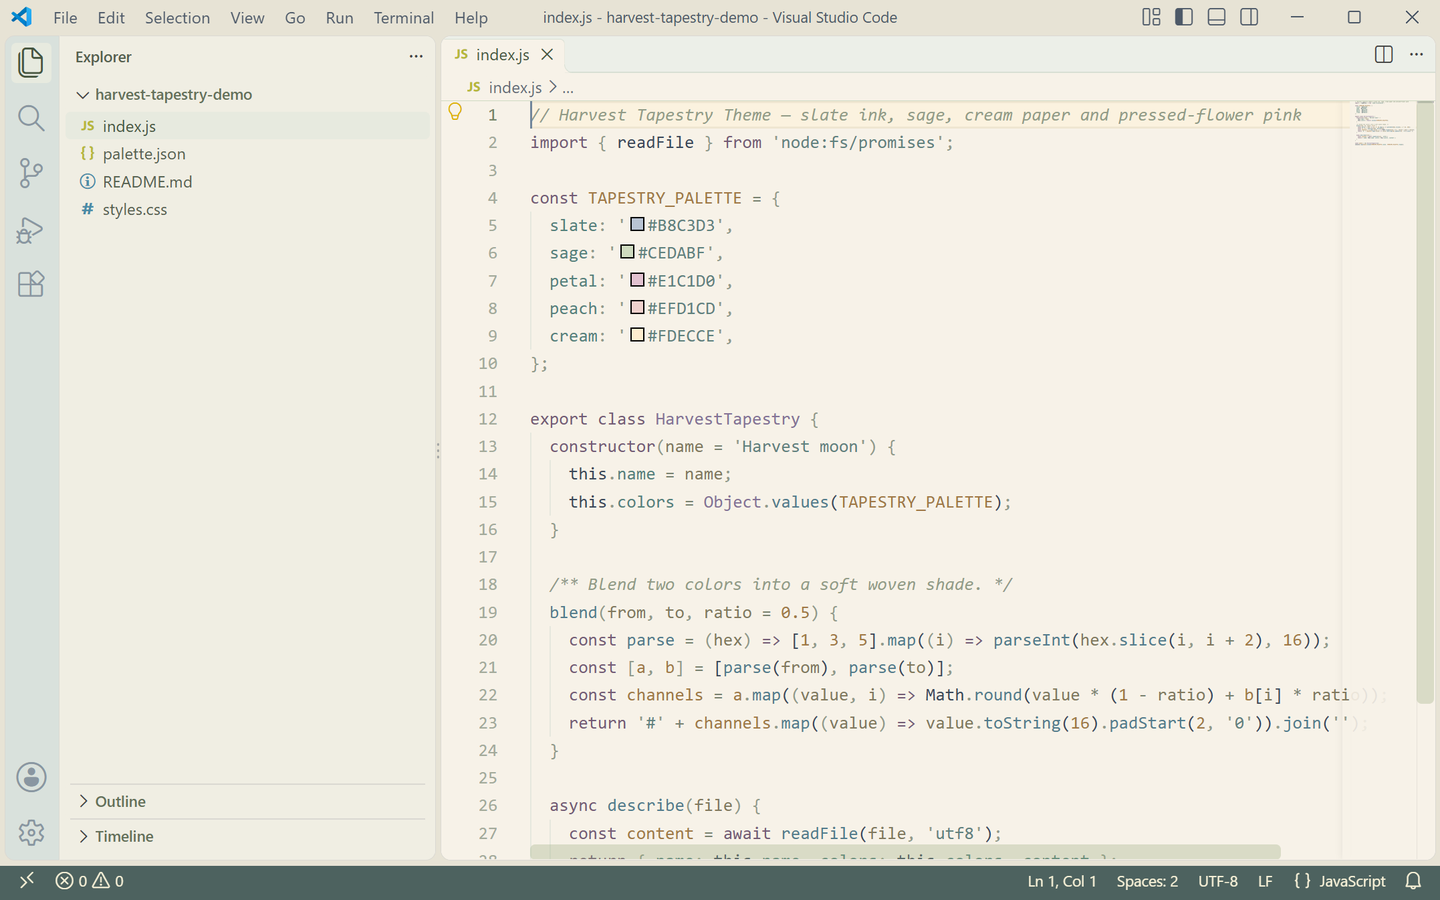Click the Split Editor Right icon
This screenshot has width=1440, height=900.
pyautogui.click(x=1384, y=55)
